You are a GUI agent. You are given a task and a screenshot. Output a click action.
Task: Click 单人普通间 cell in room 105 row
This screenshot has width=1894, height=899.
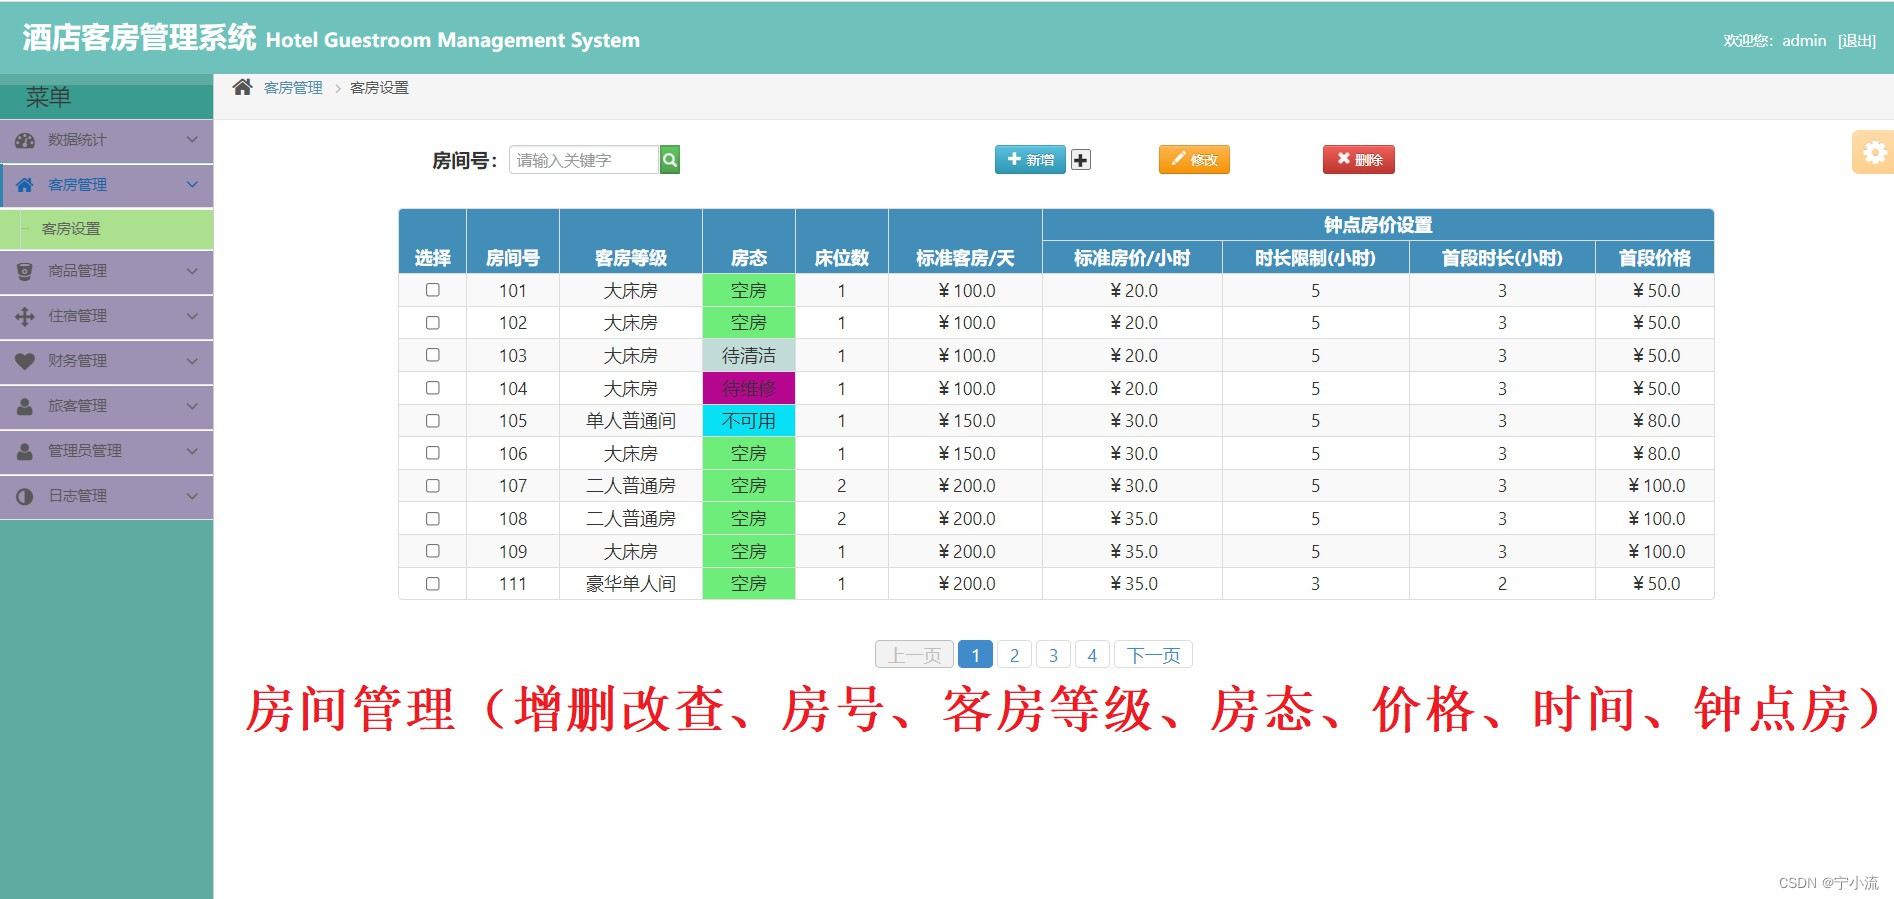pyautogui.click(x=631, y=421)
